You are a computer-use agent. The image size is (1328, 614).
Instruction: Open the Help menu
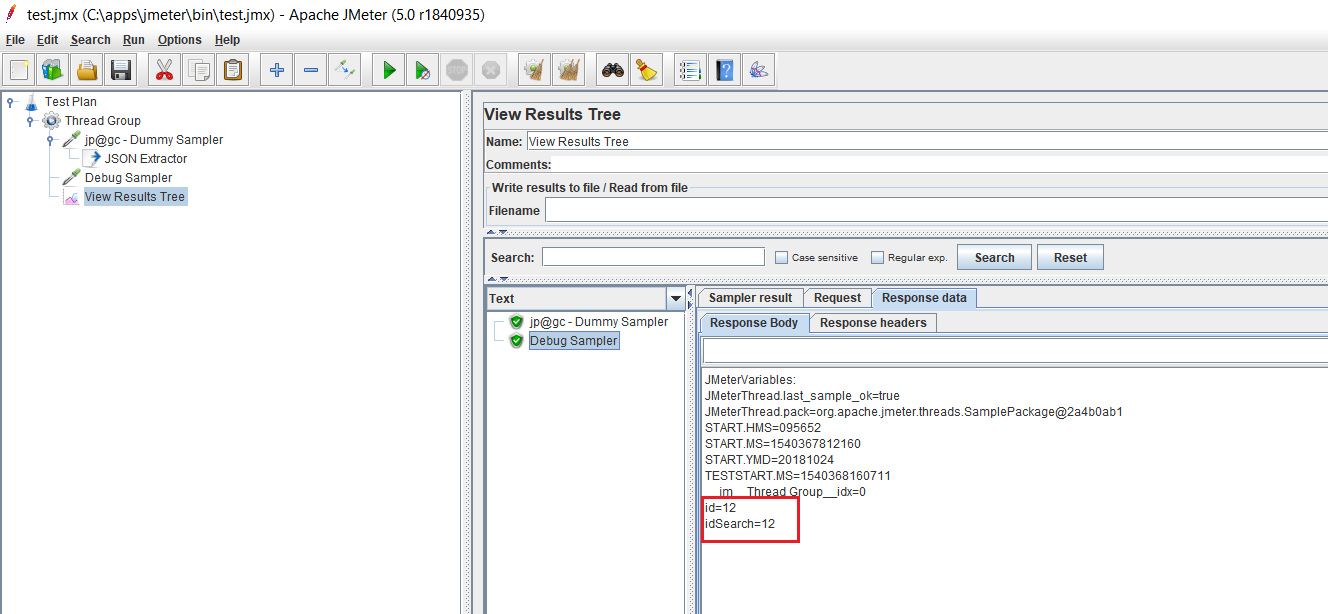tap(228, 40)
